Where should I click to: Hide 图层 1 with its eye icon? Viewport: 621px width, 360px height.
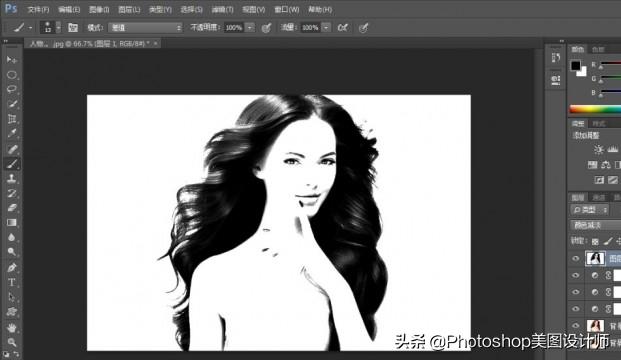(575, 259)
